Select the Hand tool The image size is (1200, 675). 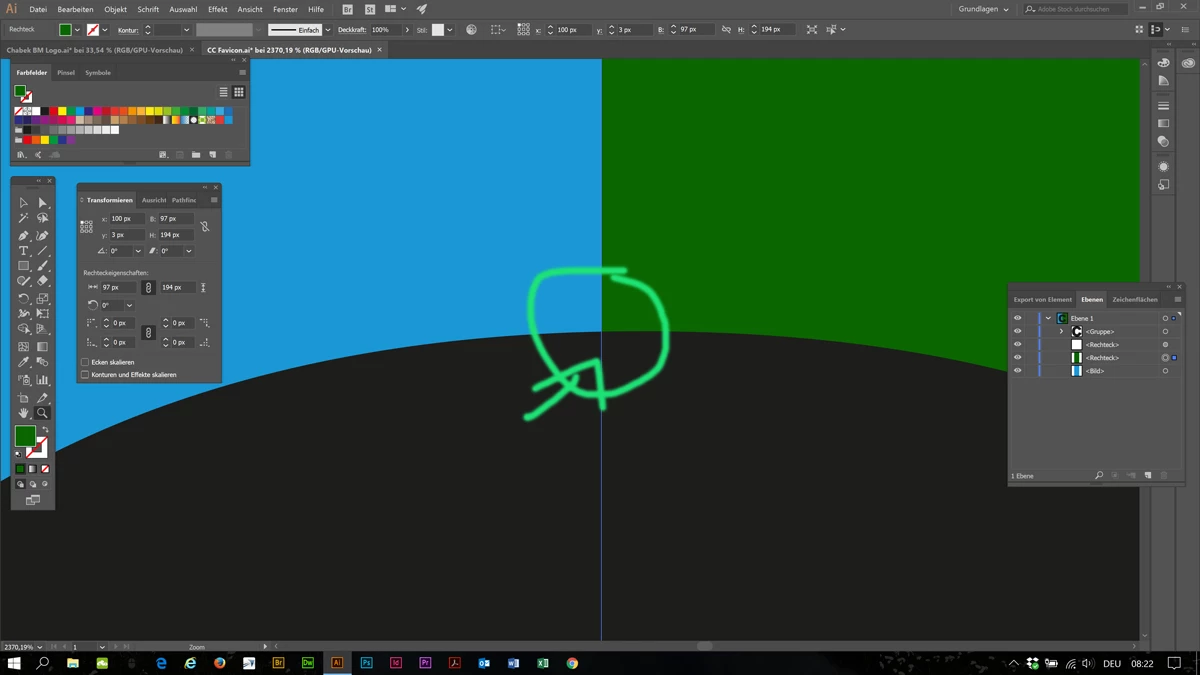(x=24, y=413)
